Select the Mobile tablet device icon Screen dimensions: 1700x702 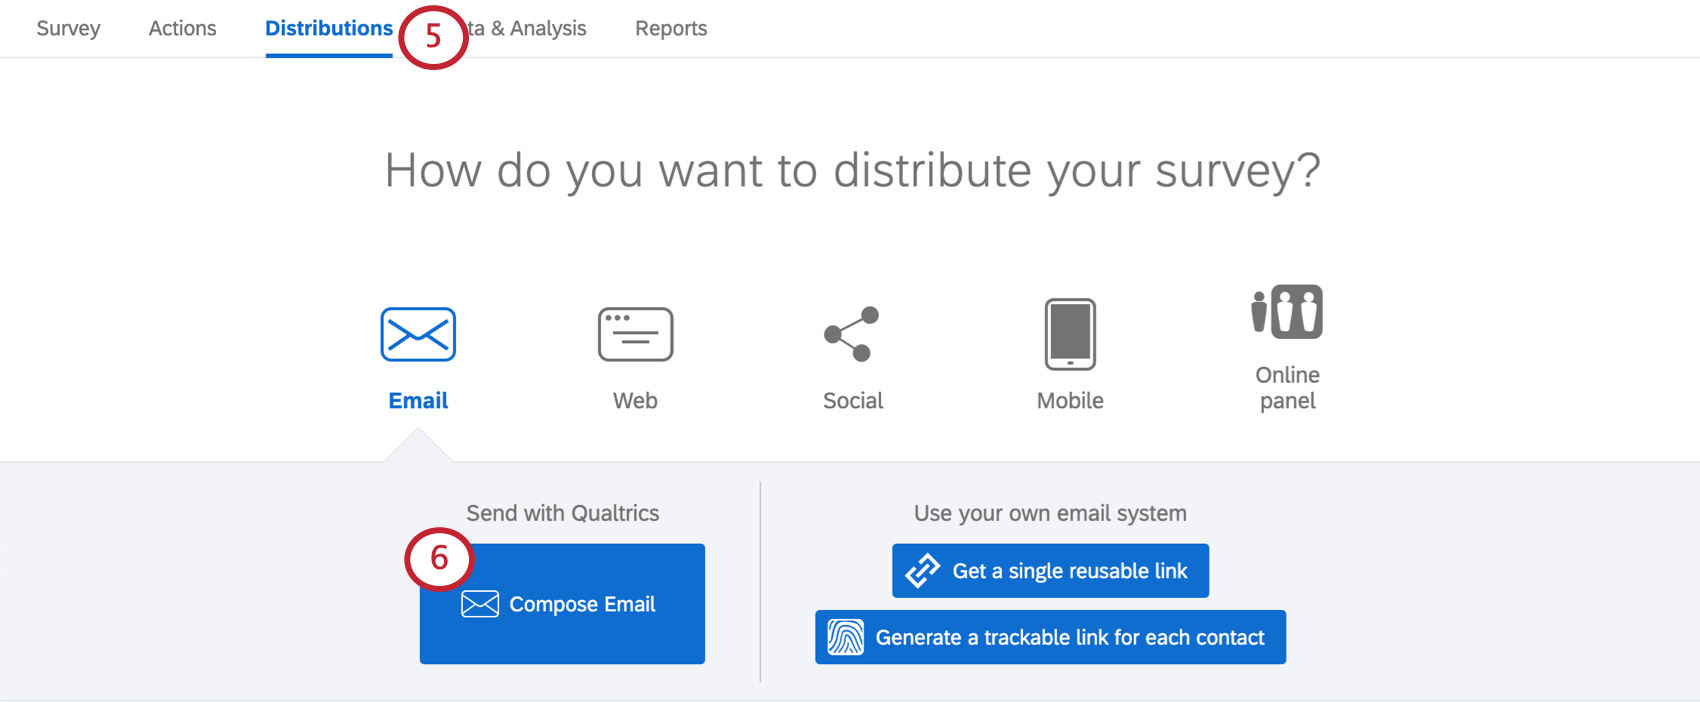[1070, 334]
